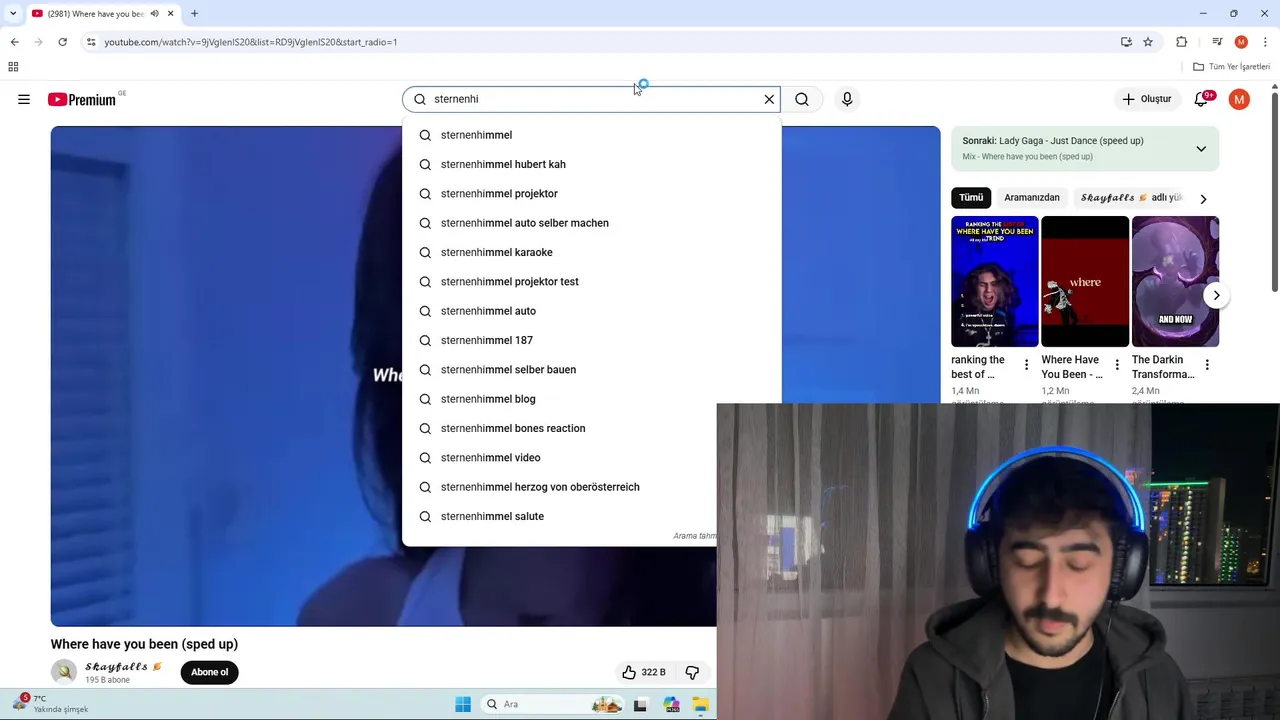Viewport: 1280px width, 720px height.
Task: Choose the 'sternenhimmel video' suggestion
Action: click(x=559, y=458)
